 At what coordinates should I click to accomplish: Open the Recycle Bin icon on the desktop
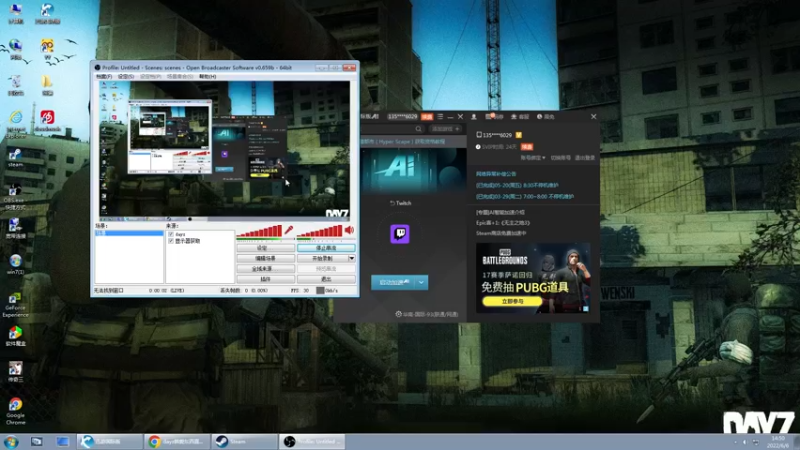point(15,85)
